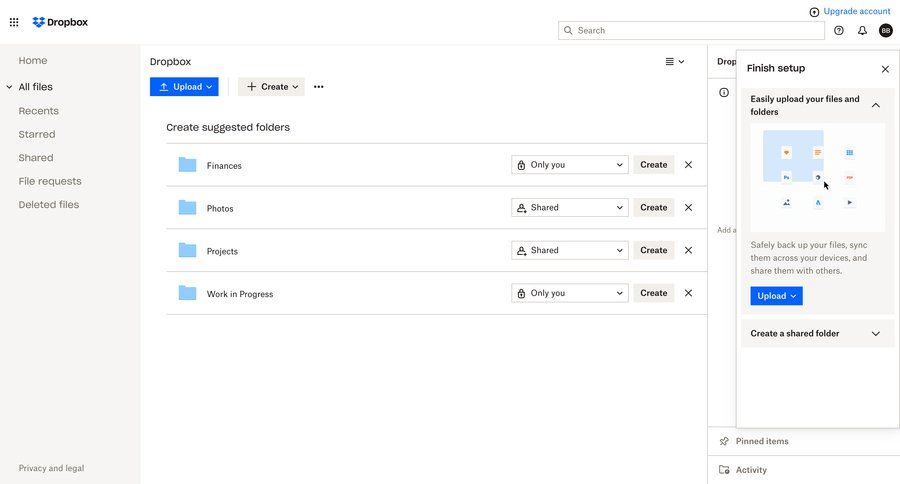Open notifications bell icon
The width and height of the screenshot is (900, 484).
coord(862,30)
